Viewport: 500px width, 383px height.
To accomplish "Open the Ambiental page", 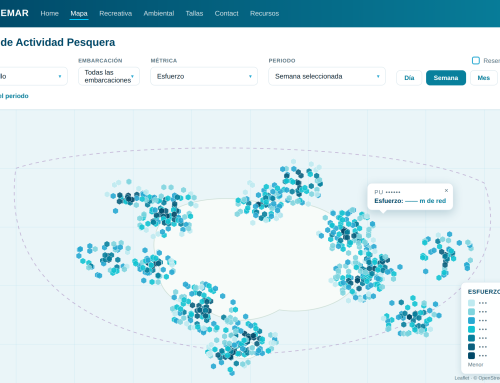I will 159,13.
